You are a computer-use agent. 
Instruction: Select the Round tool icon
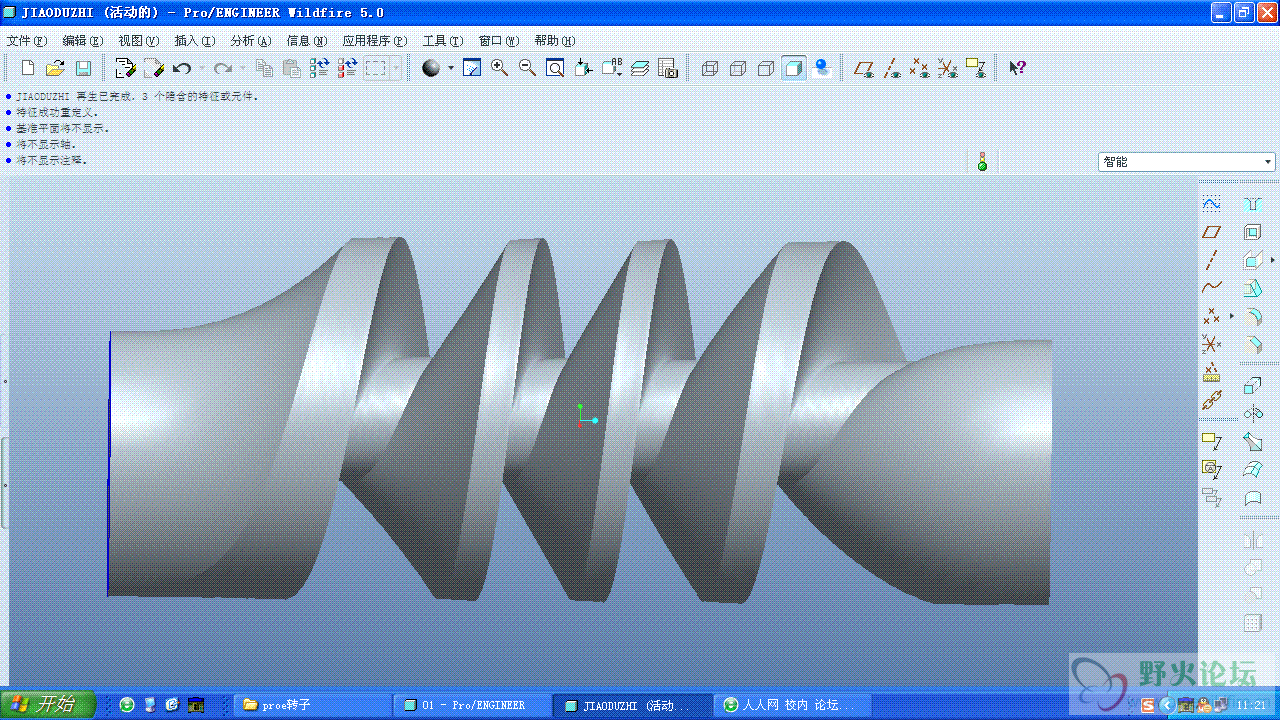pyautogui.click(x=1252, y=317)
